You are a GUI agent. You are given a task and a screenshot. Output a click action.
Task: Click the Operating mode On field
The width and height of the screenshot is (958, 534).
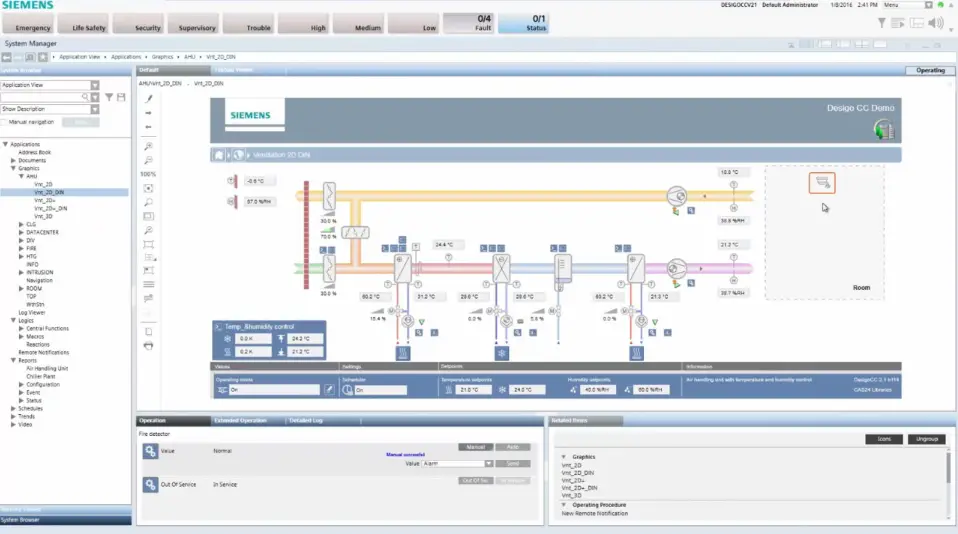(274, 390)
